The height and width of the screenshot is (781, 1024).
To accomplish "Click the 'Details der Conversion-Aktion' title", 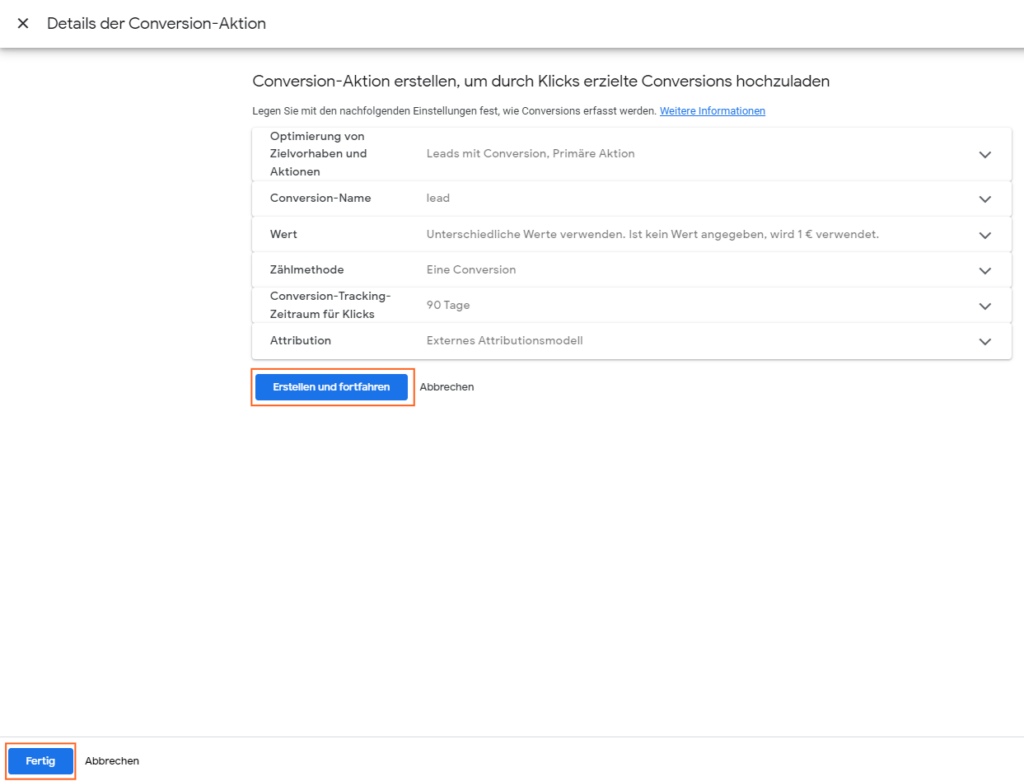I will [x=156, y=24].
